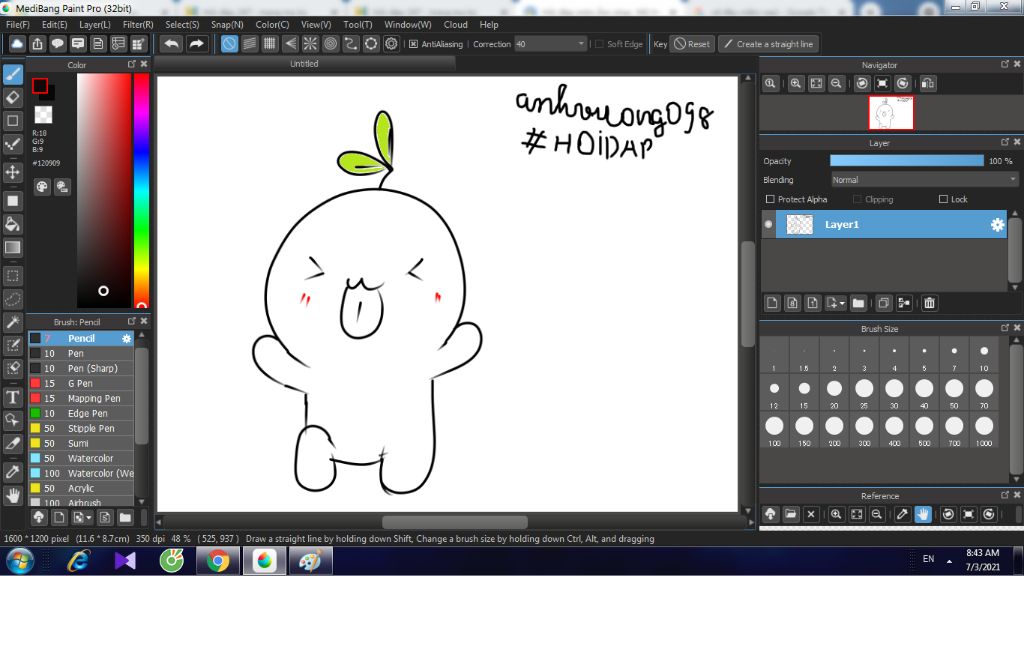Enable the radial snap guide
The width and height of the screenshot is (1024, 661).
[310, 44]
